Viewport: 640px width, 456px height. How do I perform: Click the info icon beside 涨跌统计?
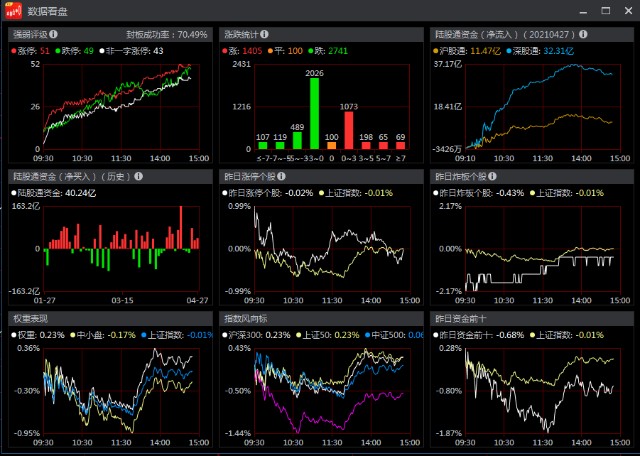(267, 34)
